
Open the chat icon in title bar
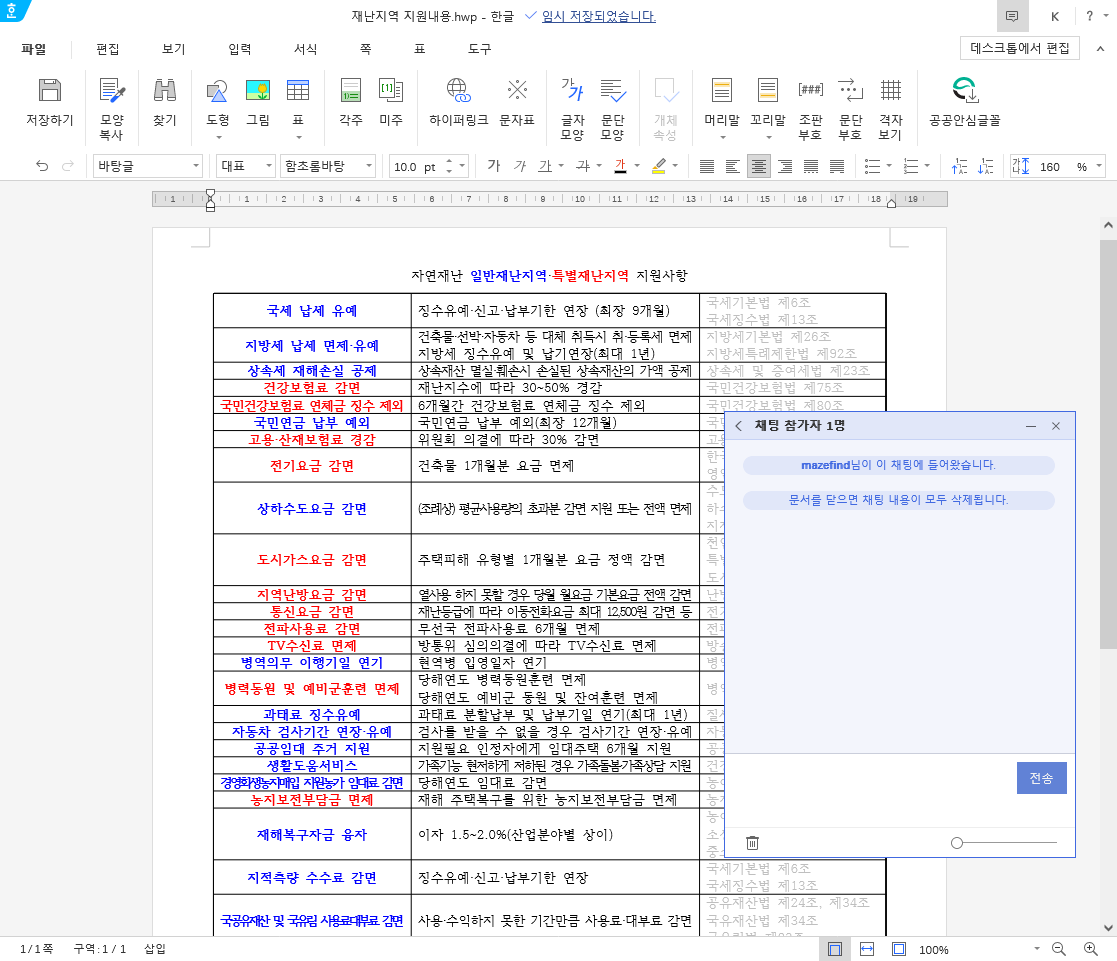pos(1012,16)
